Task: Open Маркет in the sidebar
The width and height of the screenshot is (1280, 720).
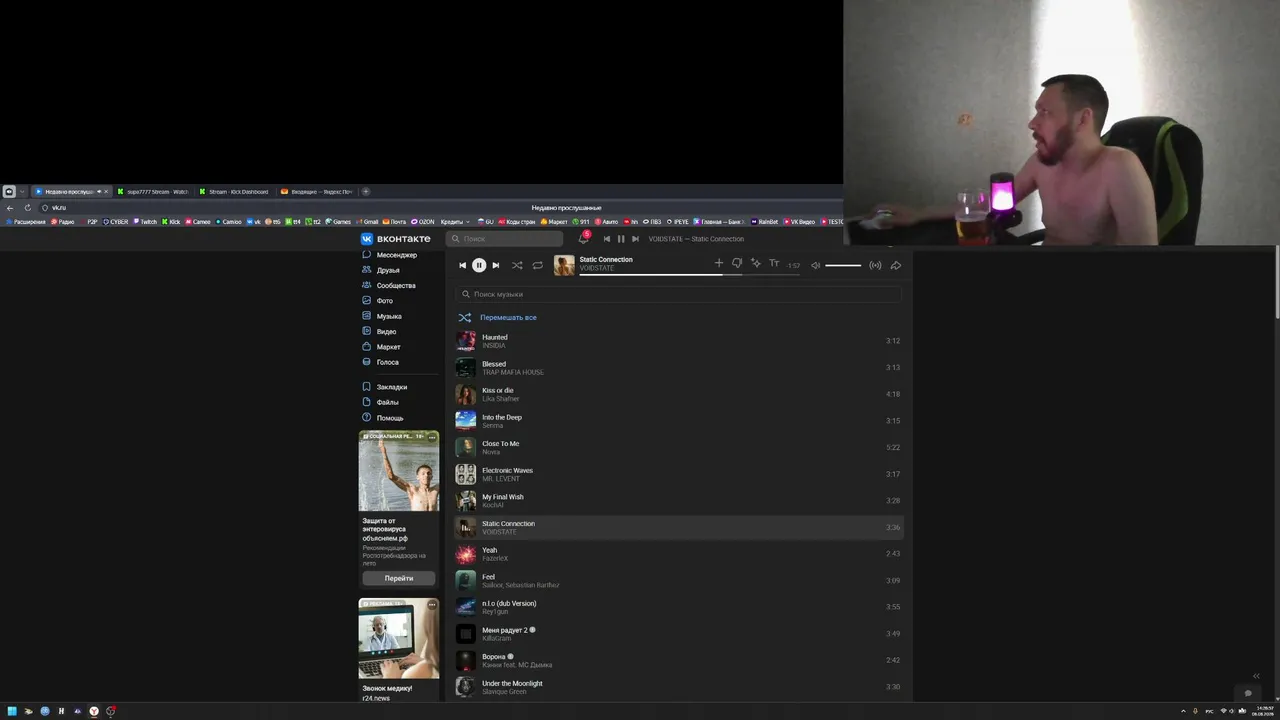Action: click(x=381, y=347)
